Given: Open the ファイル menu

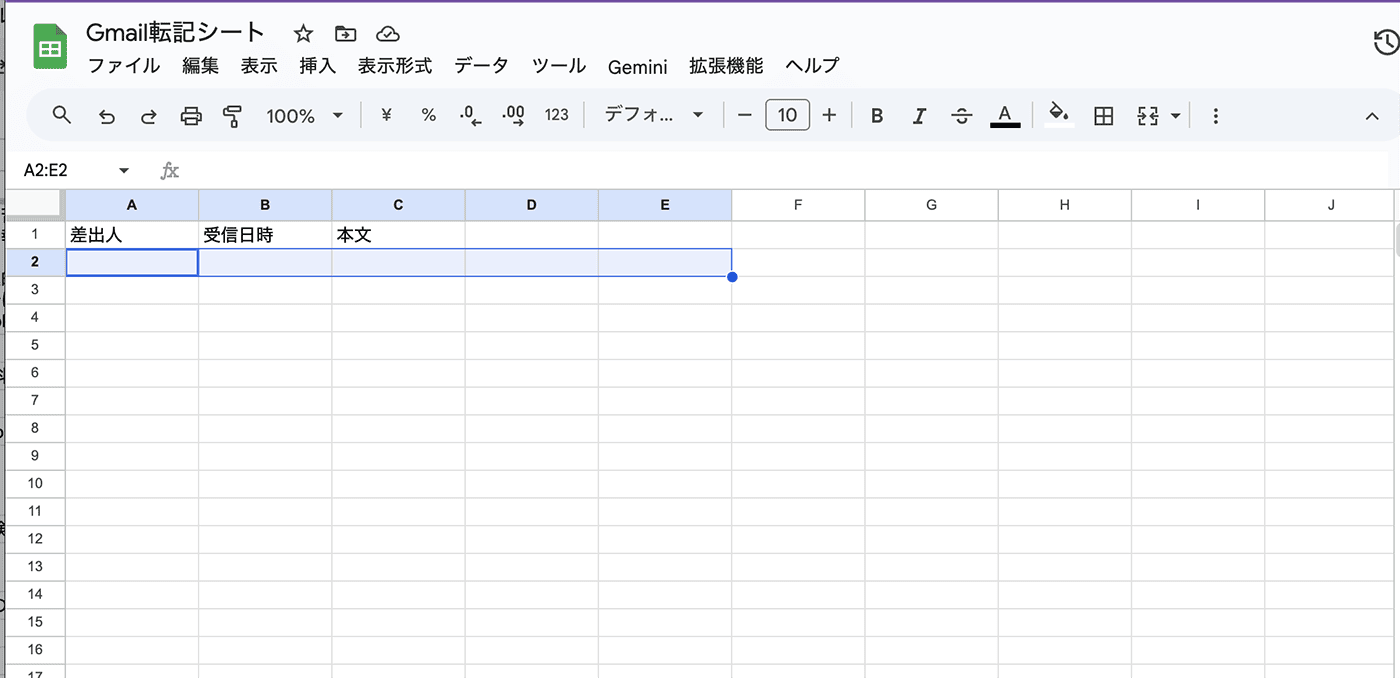Looking at the screenshot, I should pos(124,66).
